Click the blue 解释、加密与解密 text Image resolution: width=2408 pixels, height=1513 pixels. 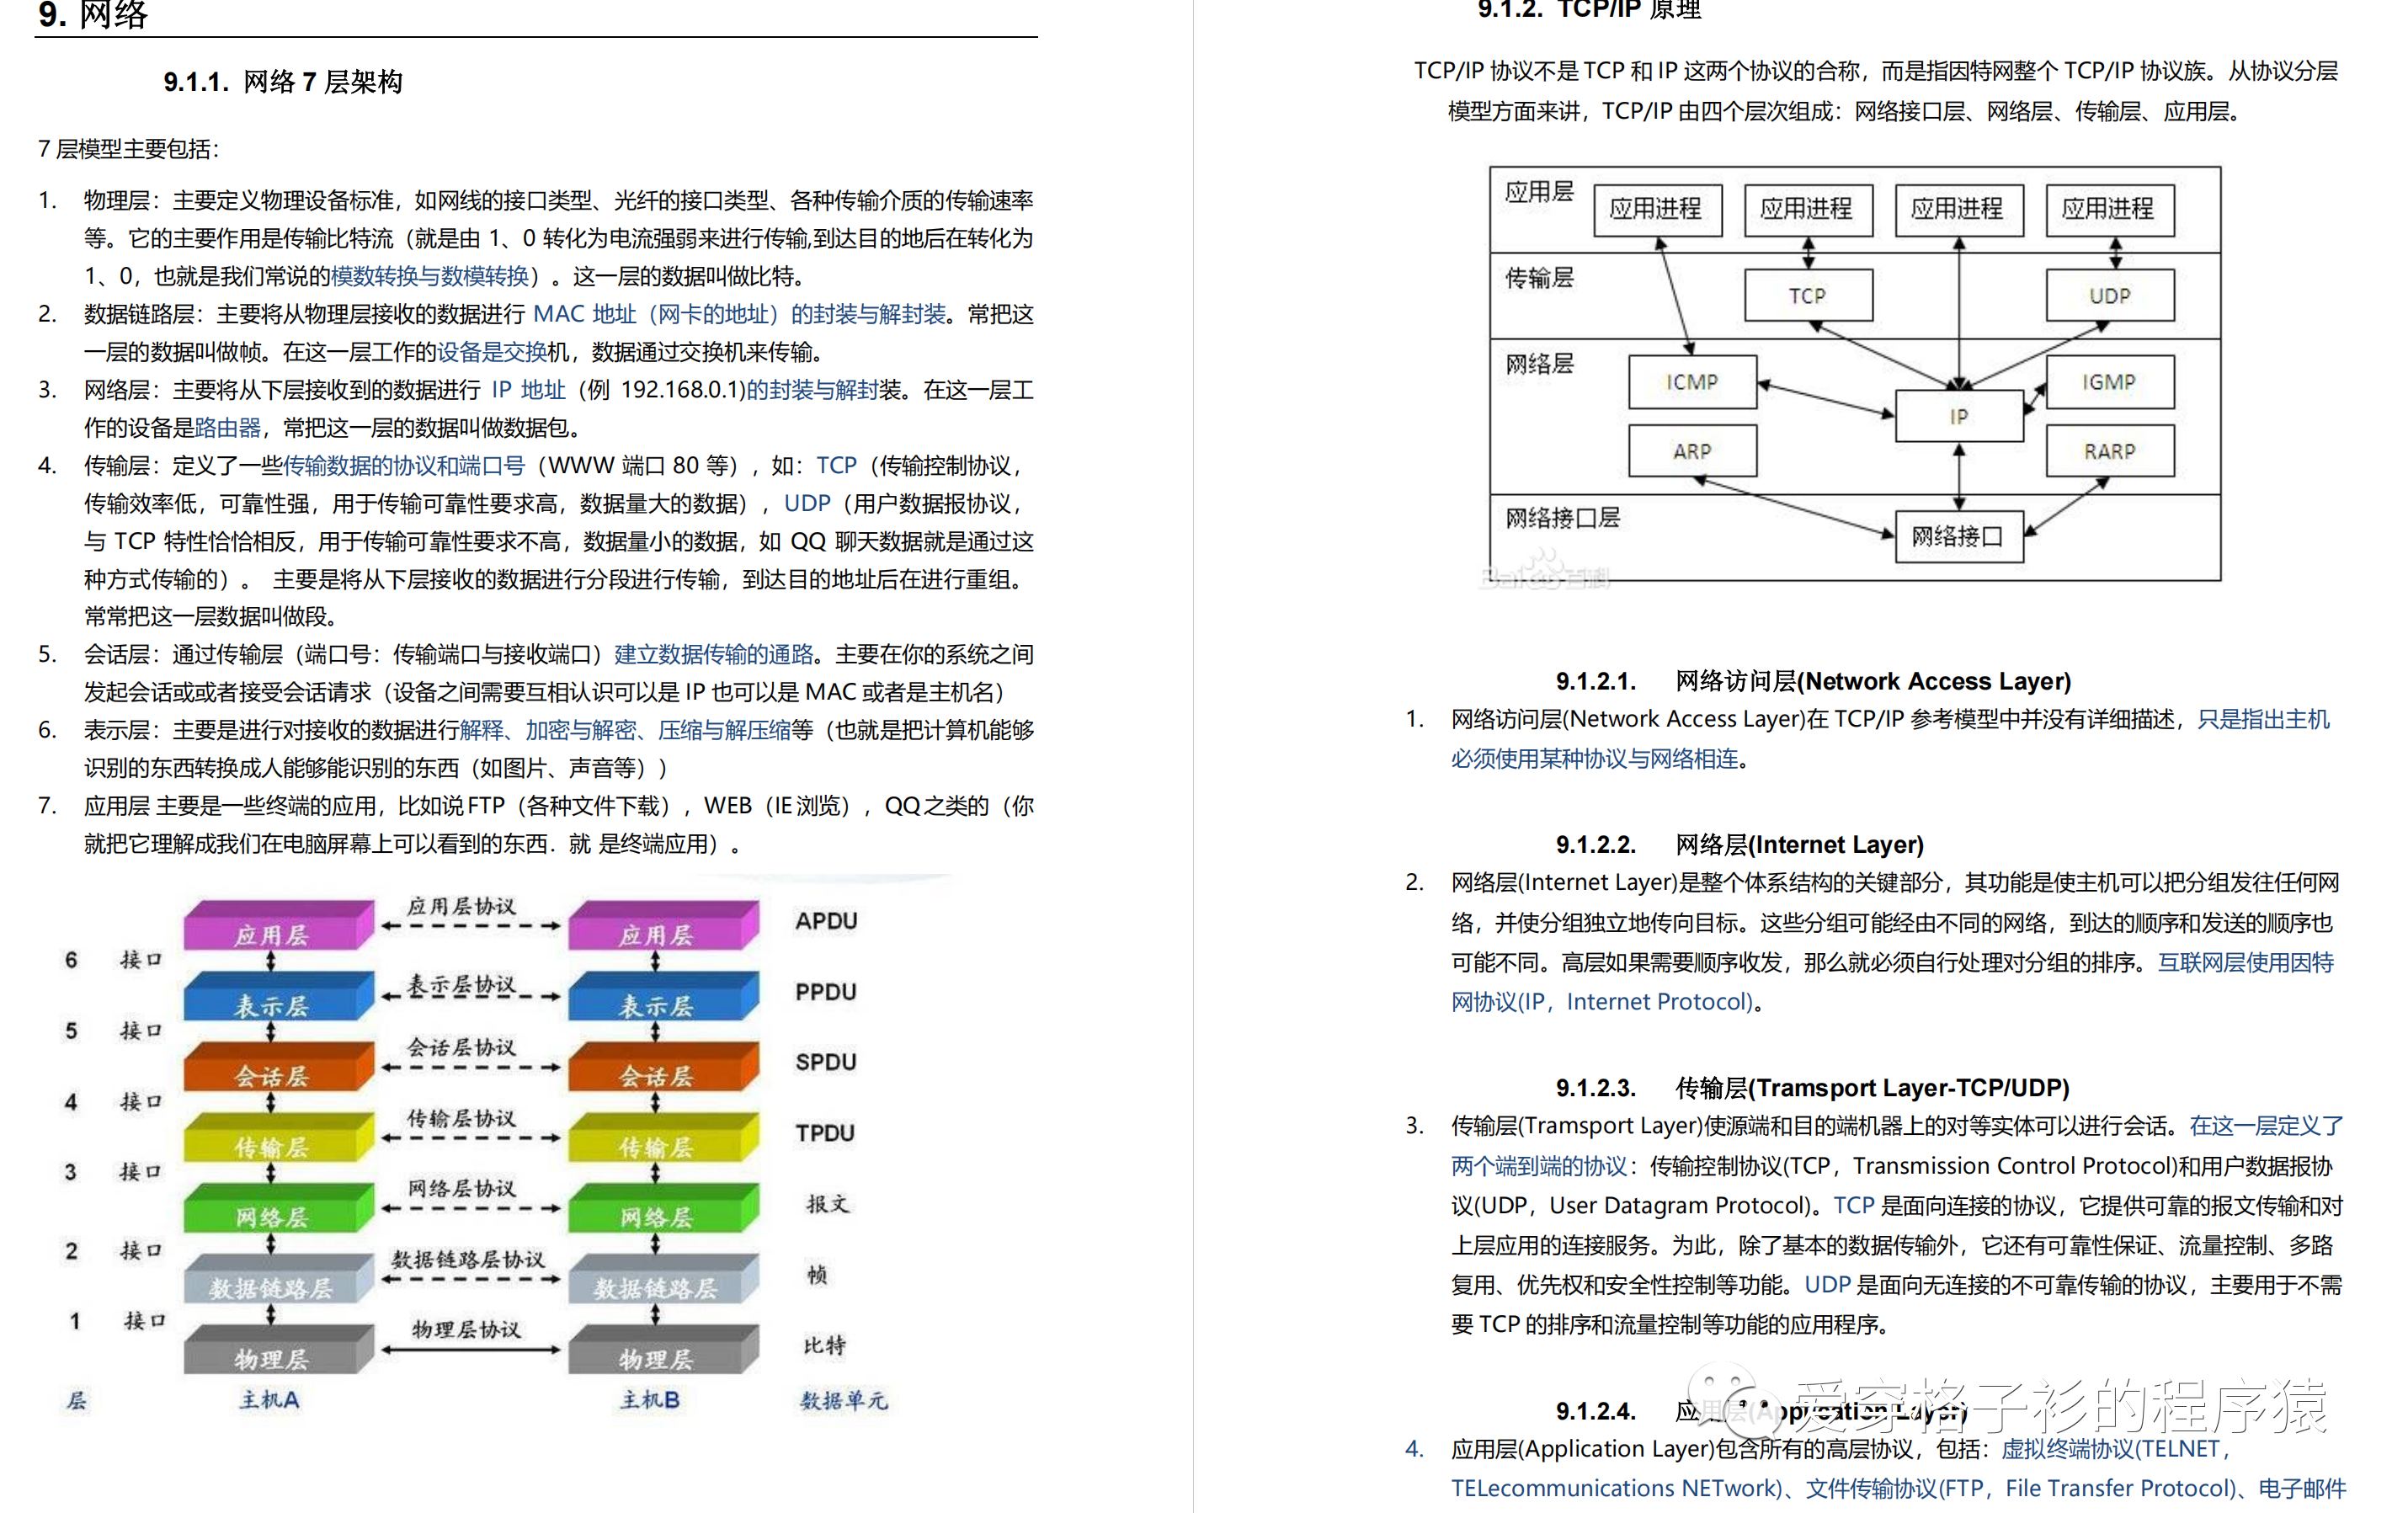pos(548,731)
